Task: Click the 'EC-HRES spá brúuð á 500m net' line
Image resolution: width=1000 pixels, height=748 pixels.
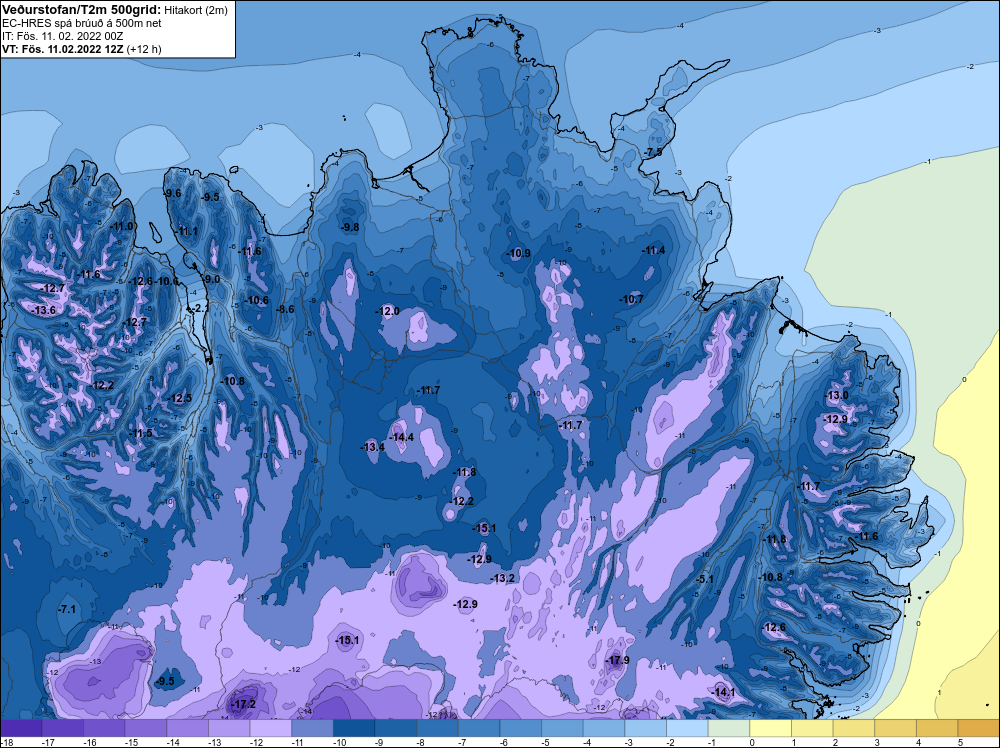Action: click(x=82, y=23)
